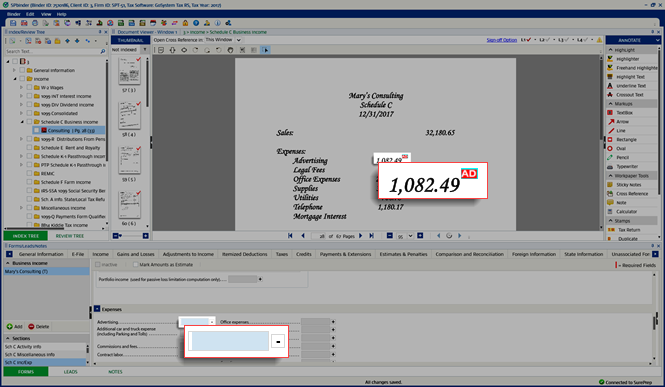Go to the first page in viewer
The width and height of the screenshot is (665, 387).
click(290, 236)
